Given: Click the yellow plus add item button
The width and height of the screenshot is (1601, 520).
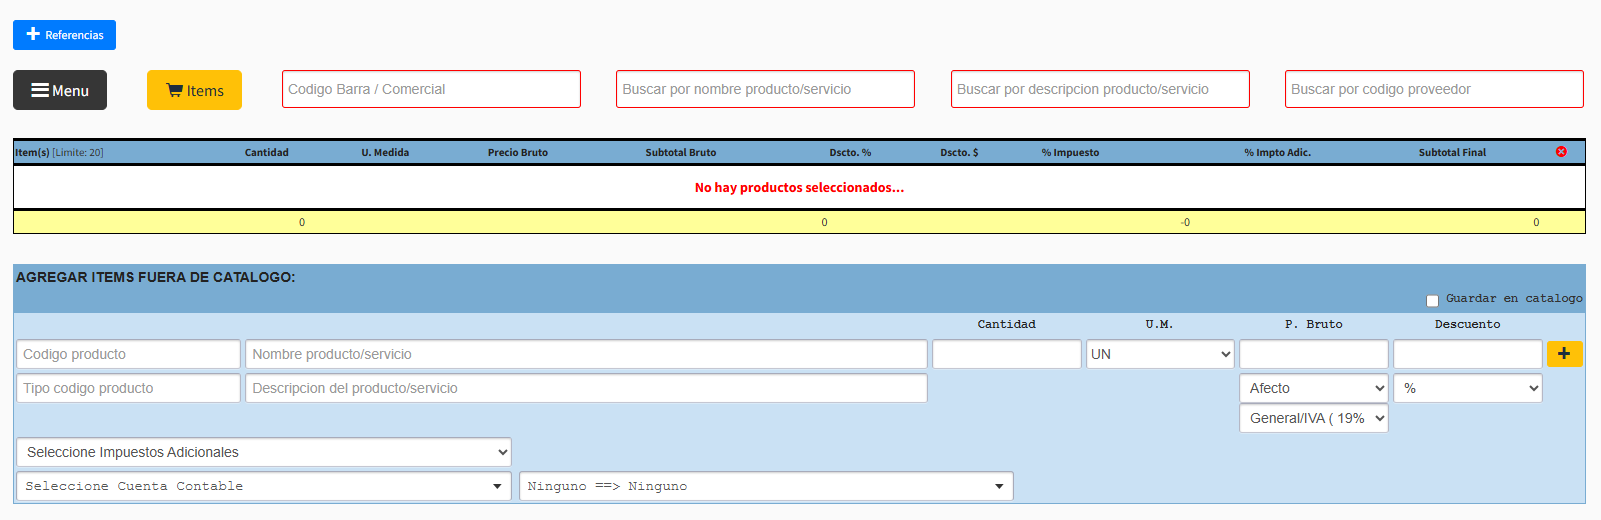Looking at the screenshot, I should (1564, 354).
